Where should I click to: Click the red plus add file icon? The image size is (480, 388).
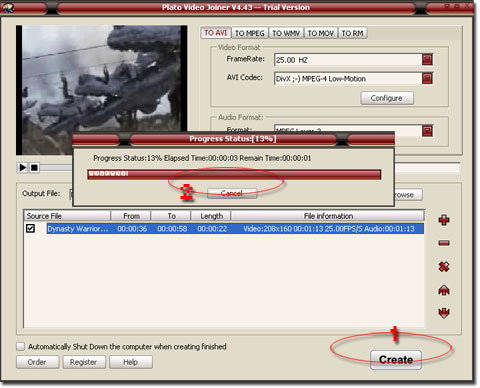(444, 220)
